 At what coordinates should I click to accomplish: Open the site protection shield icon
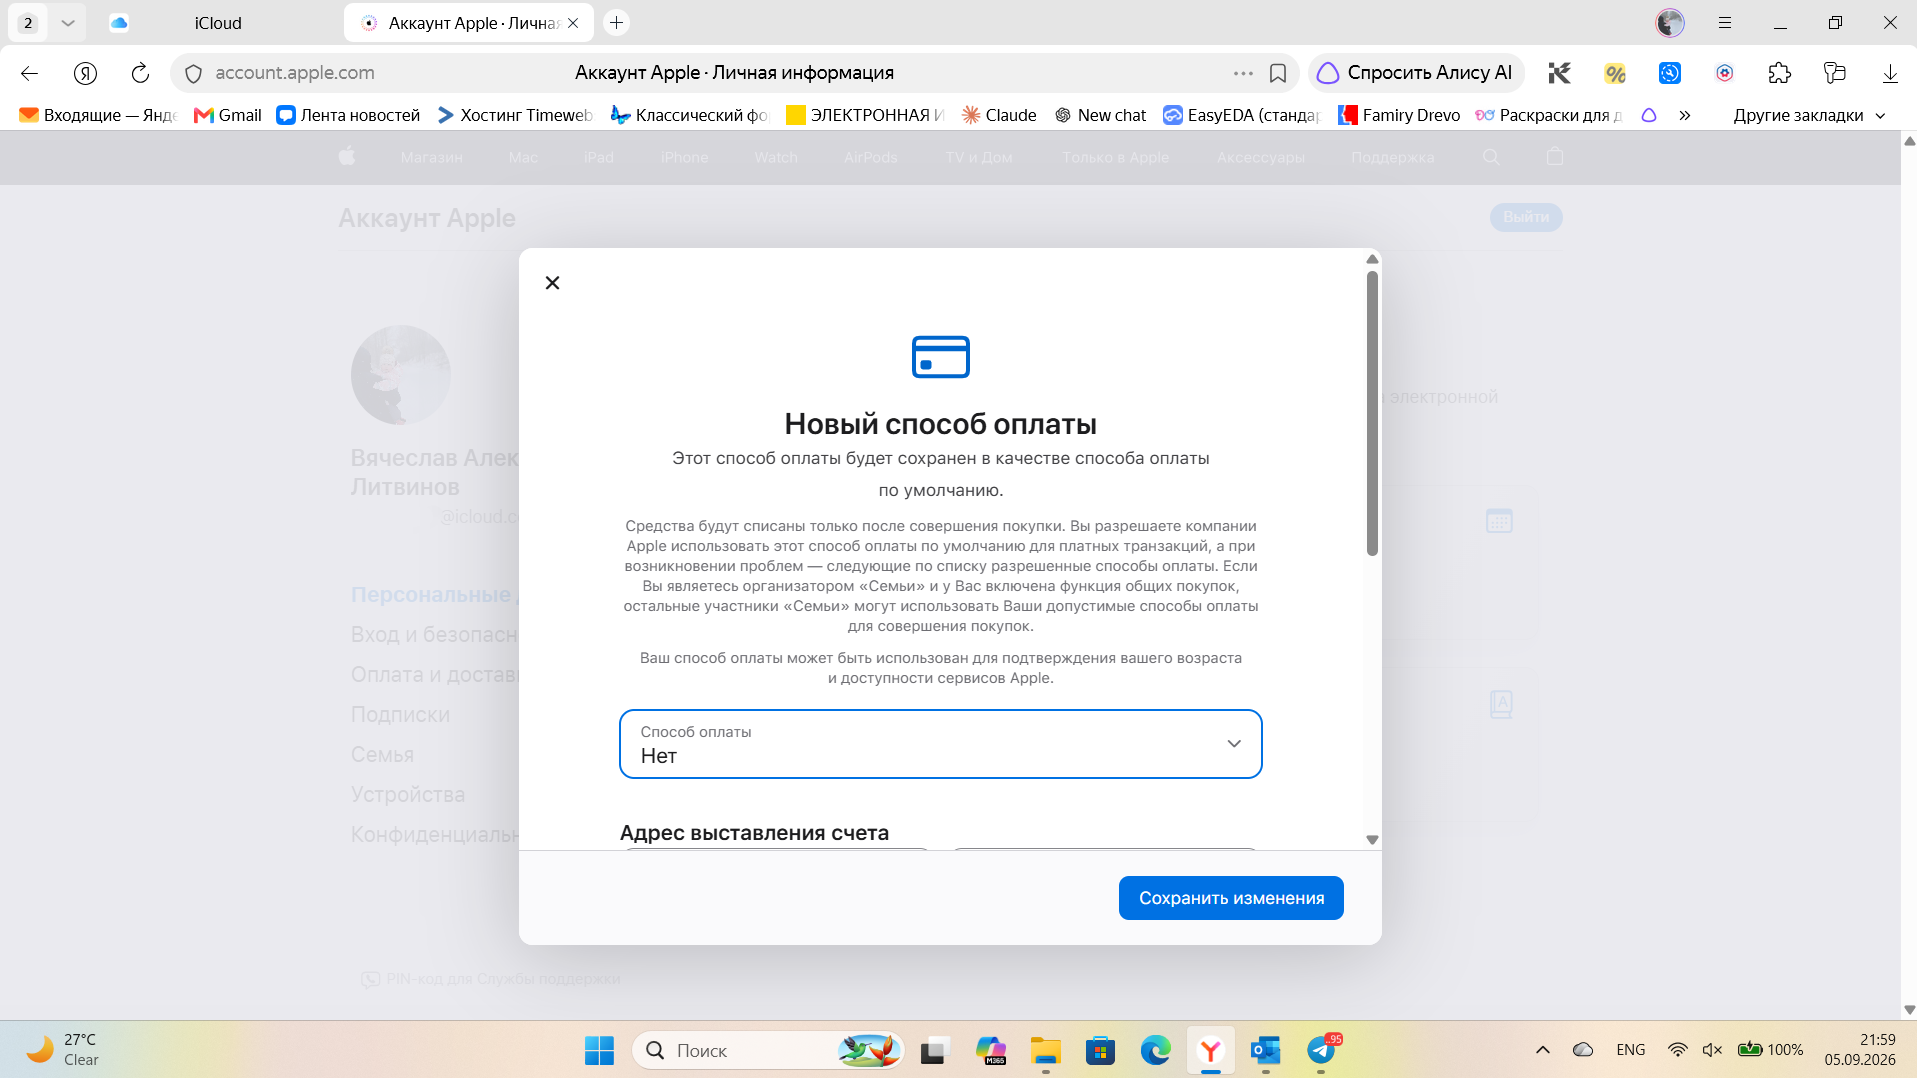[x=193, y=73]
